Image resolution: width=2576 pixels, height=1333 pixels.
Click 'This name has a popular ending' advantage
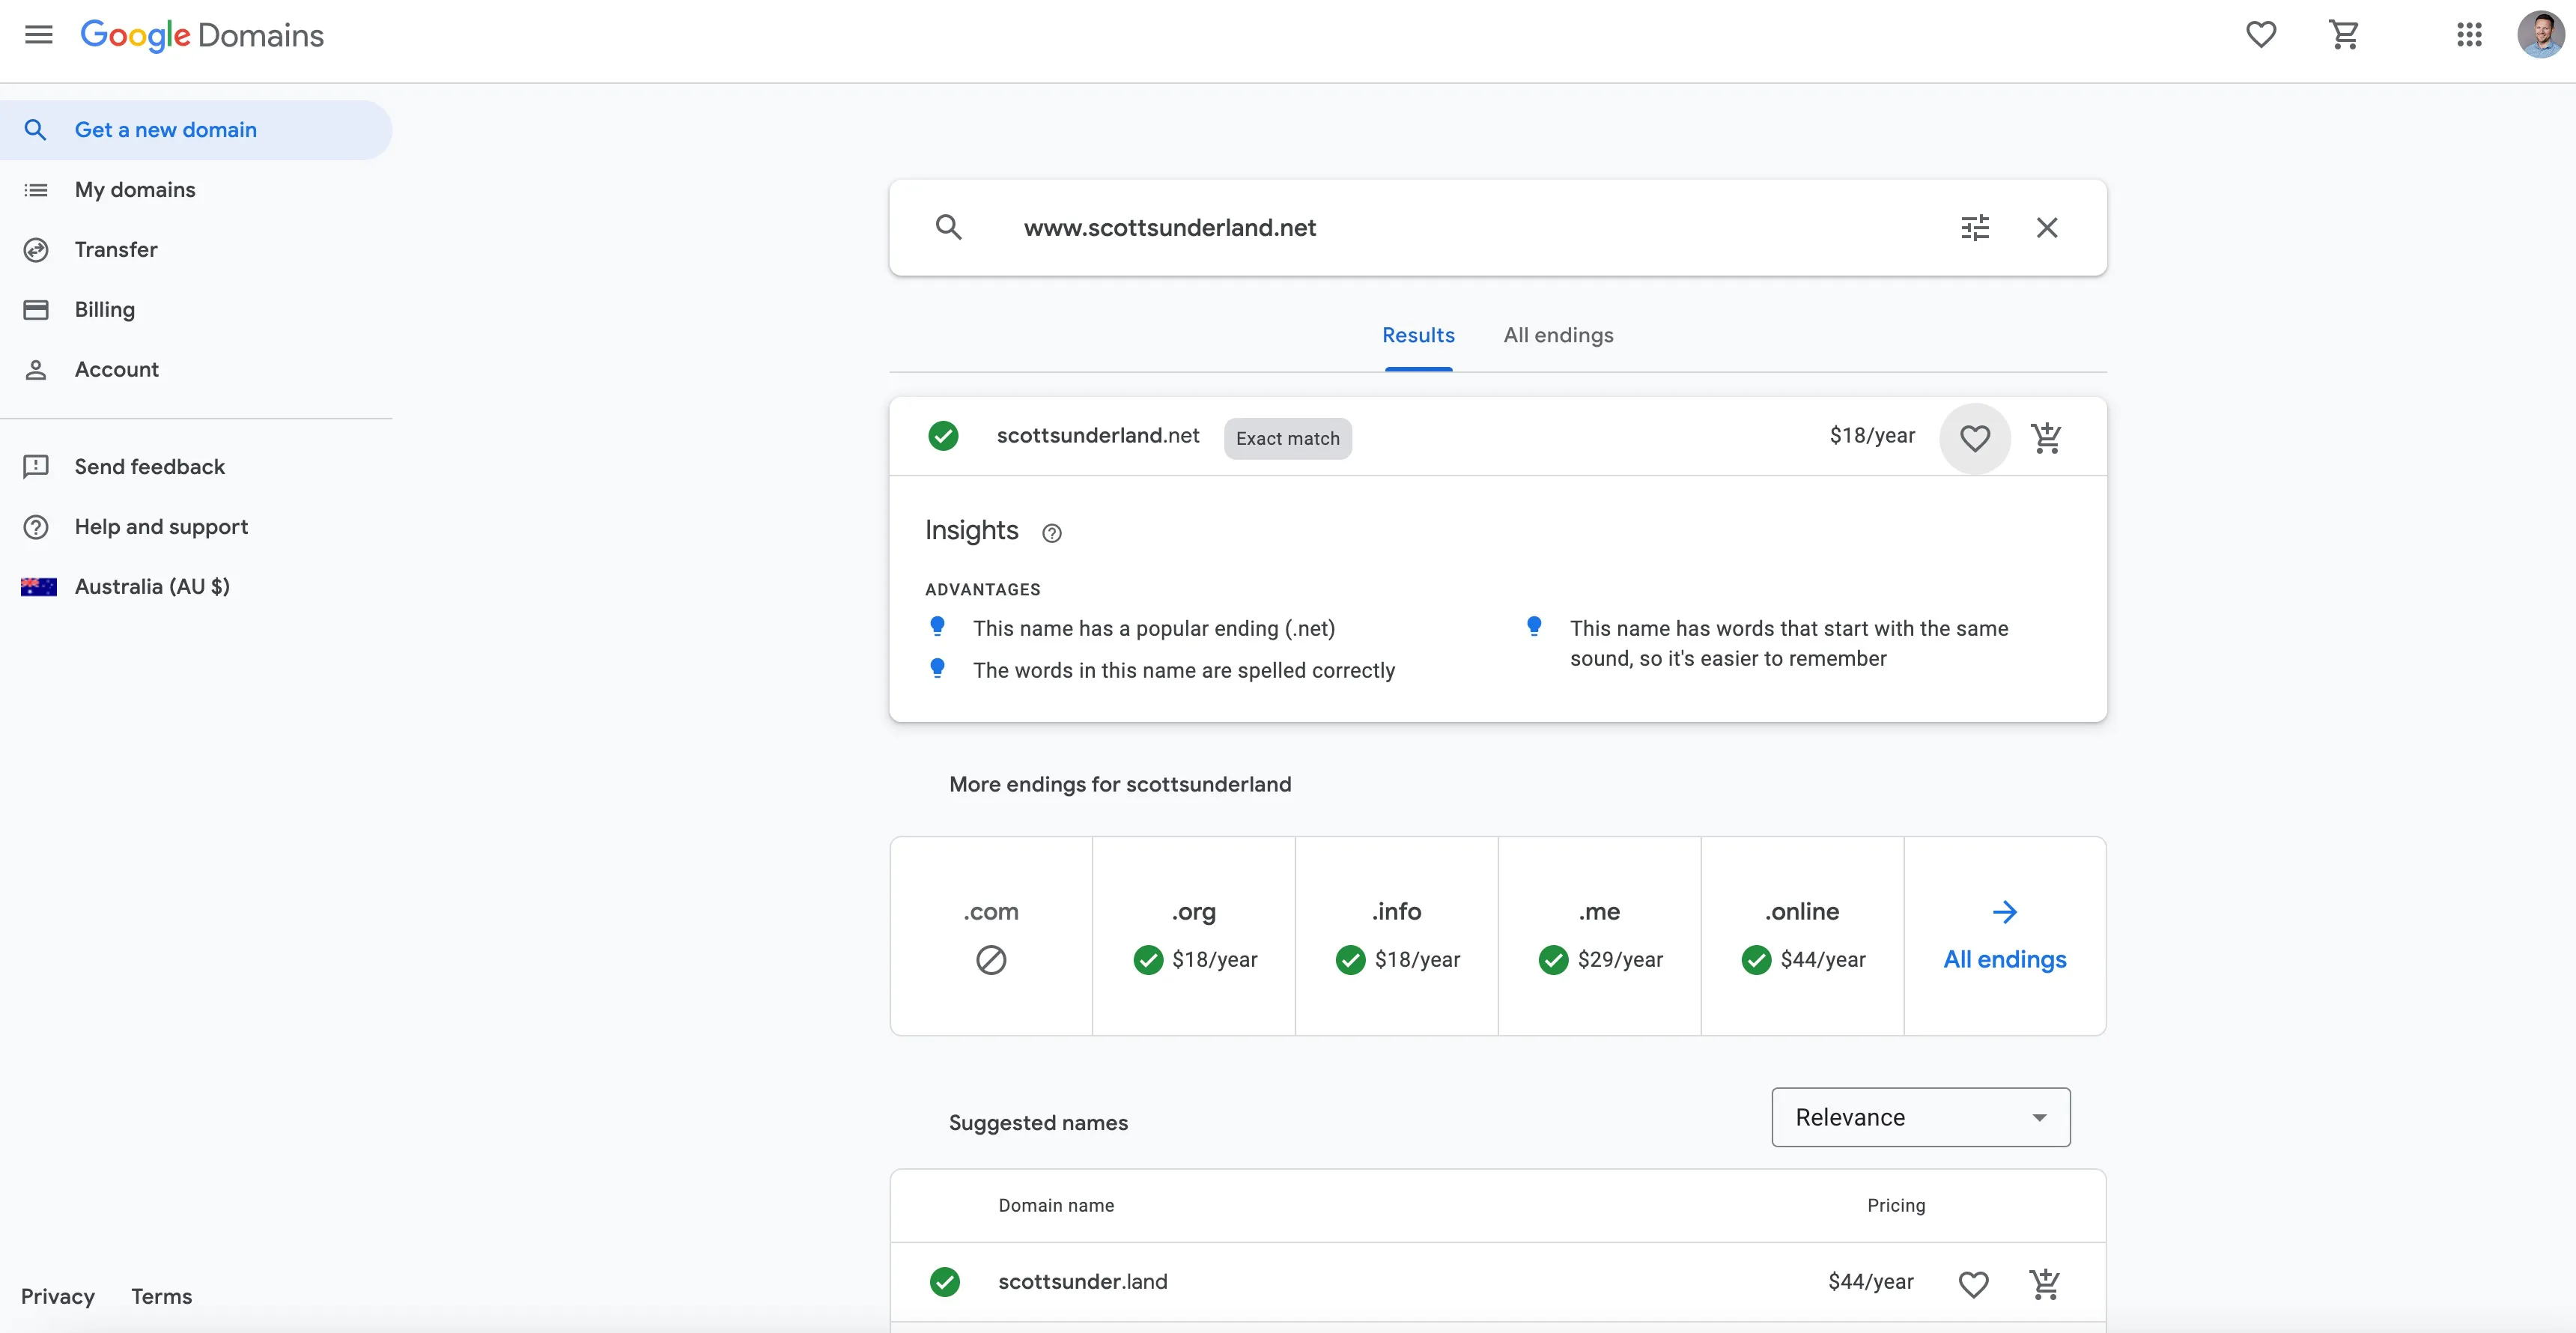(1154, 629)
